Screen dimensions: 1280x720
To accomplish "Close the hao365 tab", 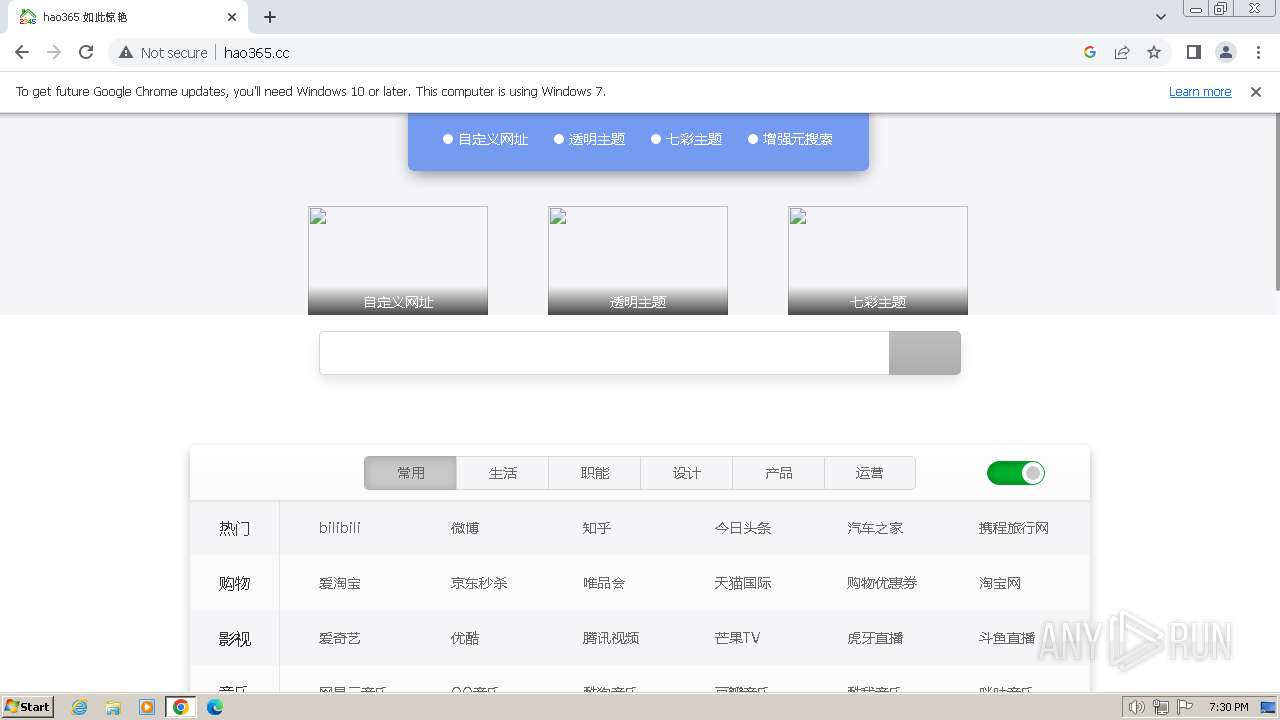I will [232, 17].
